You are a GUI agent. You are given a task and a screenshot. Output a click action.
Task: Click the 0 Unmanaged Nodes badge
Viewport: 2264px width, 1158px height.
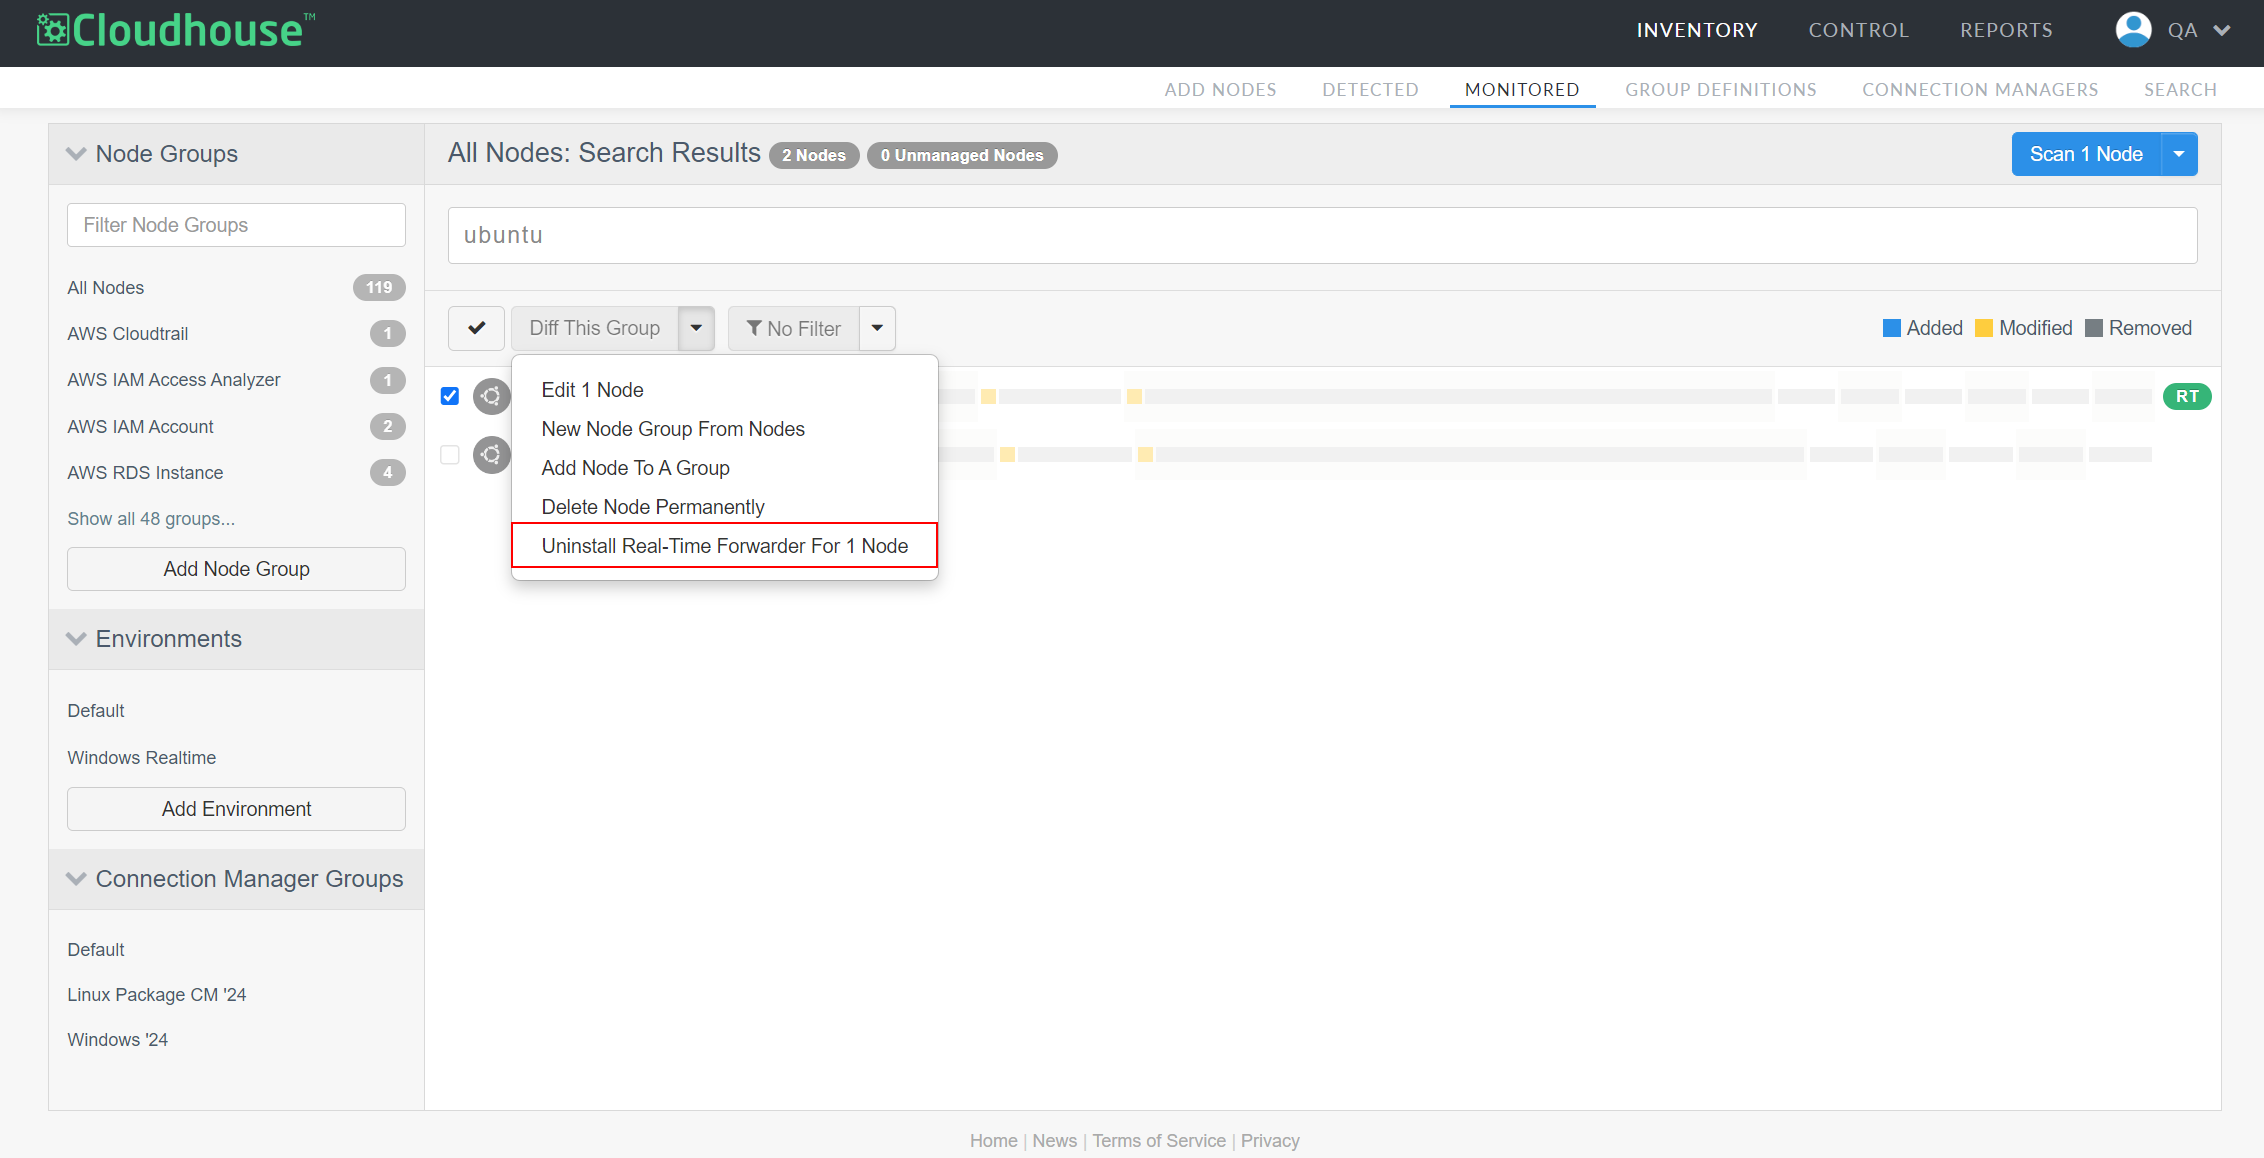click(962, 155)
